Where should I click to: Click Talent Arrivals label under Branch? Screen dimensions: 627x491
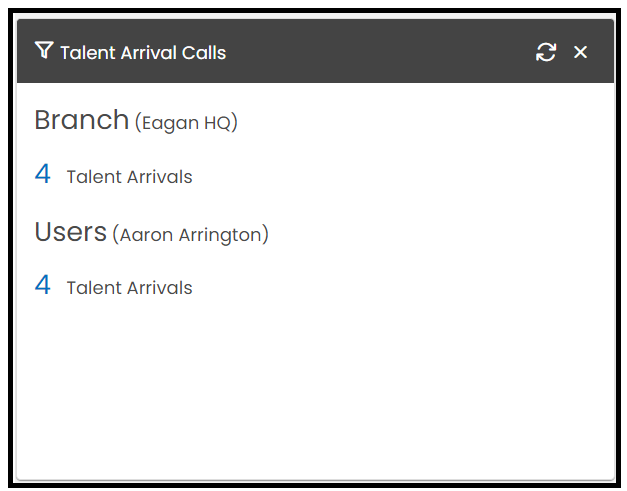pos(130,177)
